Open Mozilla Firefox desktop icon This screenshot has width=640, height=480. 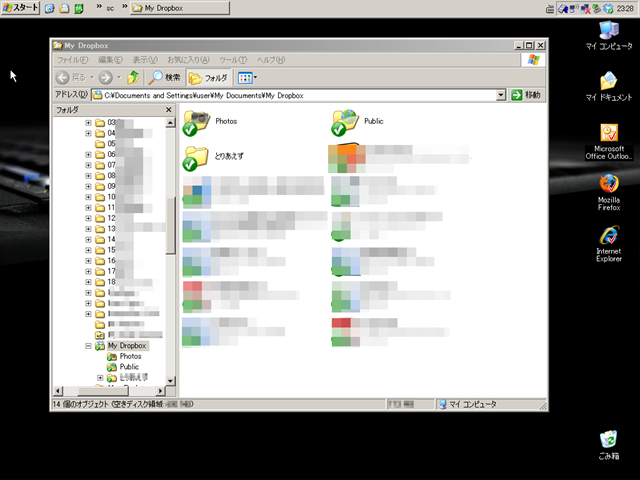pos(609,193)
